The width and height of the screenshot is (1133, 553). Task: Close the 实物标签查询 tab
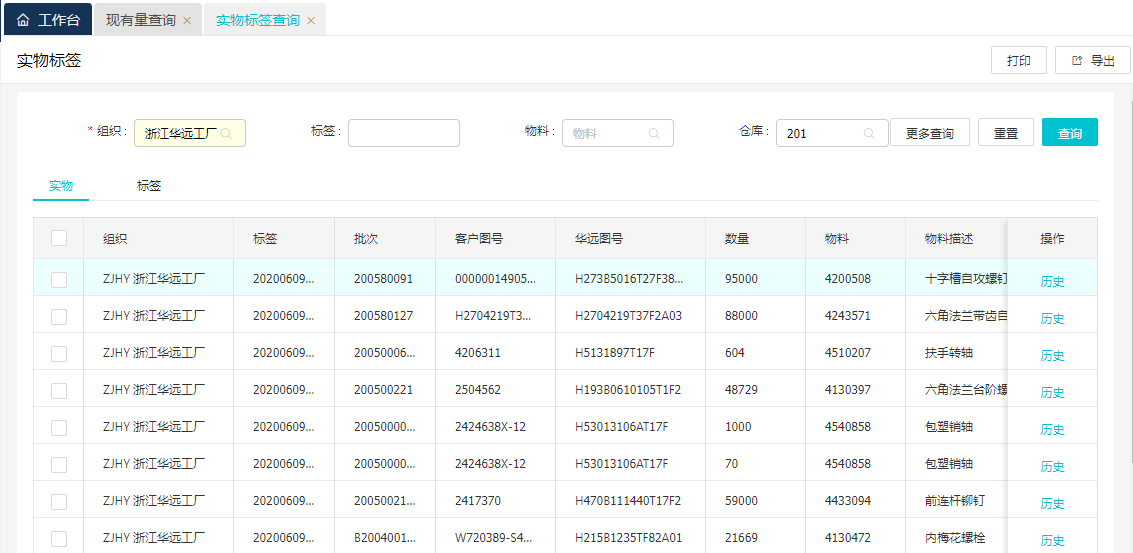(x=311, y=21)
